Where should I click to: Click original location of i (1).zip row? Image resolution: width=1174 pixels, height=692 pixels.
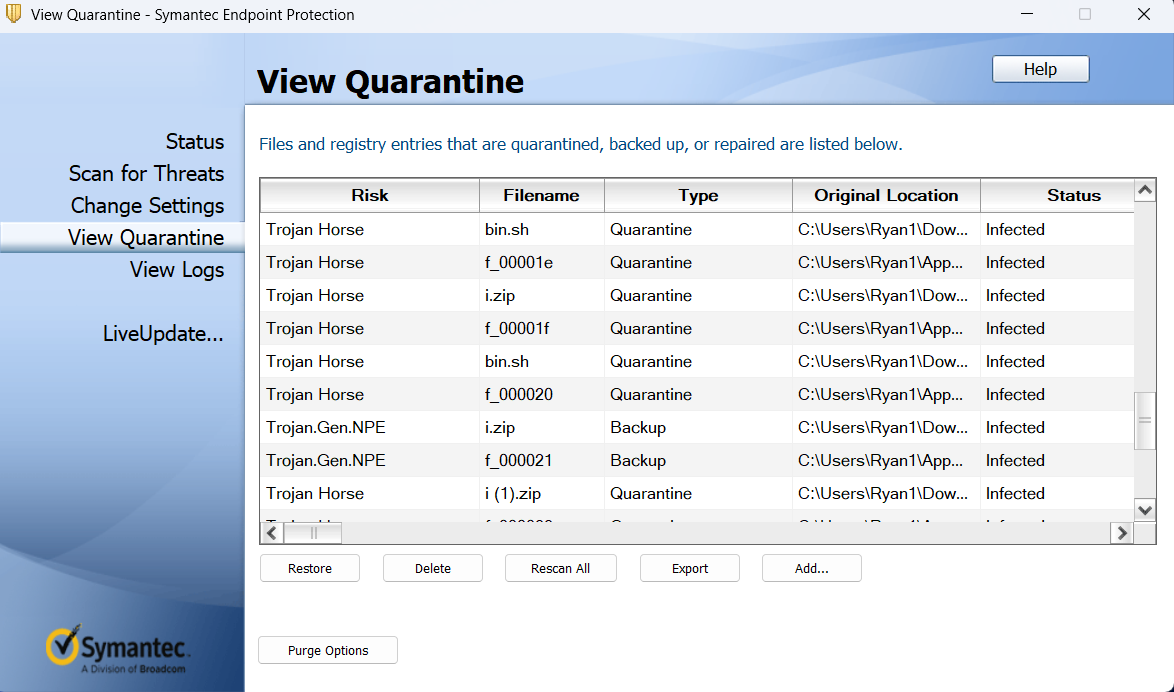click(883, 494)
